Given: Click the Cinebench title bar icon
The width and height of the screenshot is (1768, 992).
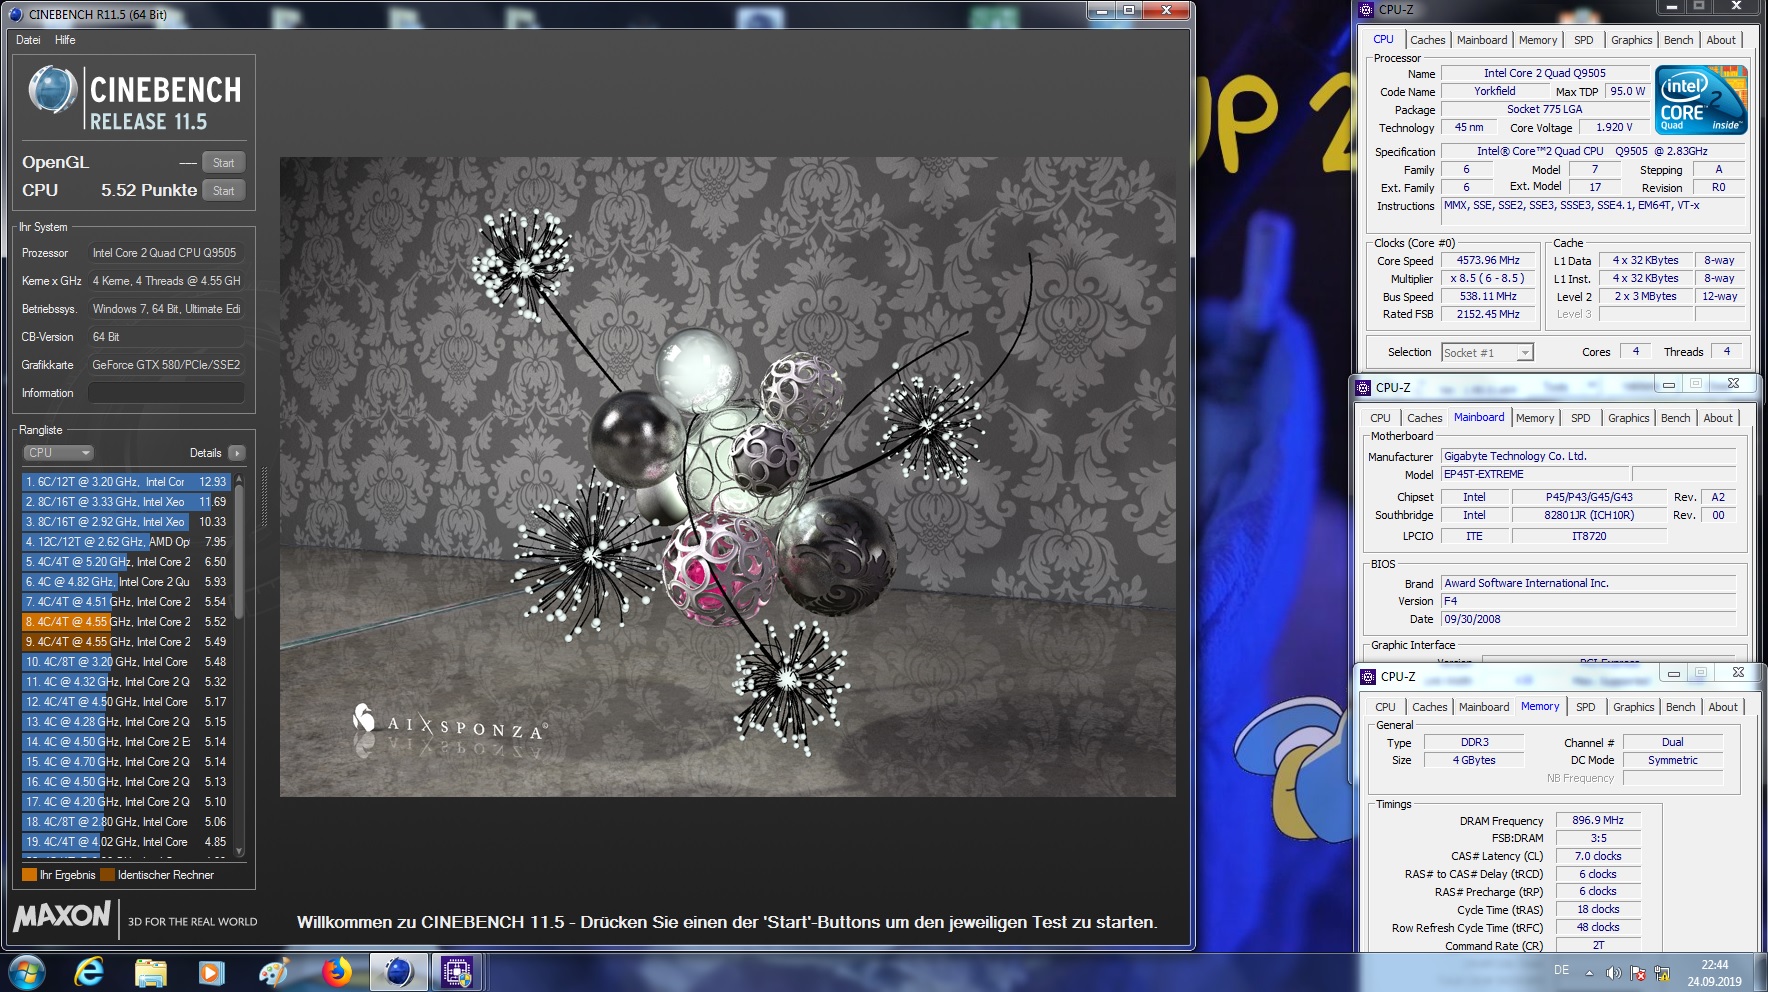Looking at the screenshot, I should (16, 14).
